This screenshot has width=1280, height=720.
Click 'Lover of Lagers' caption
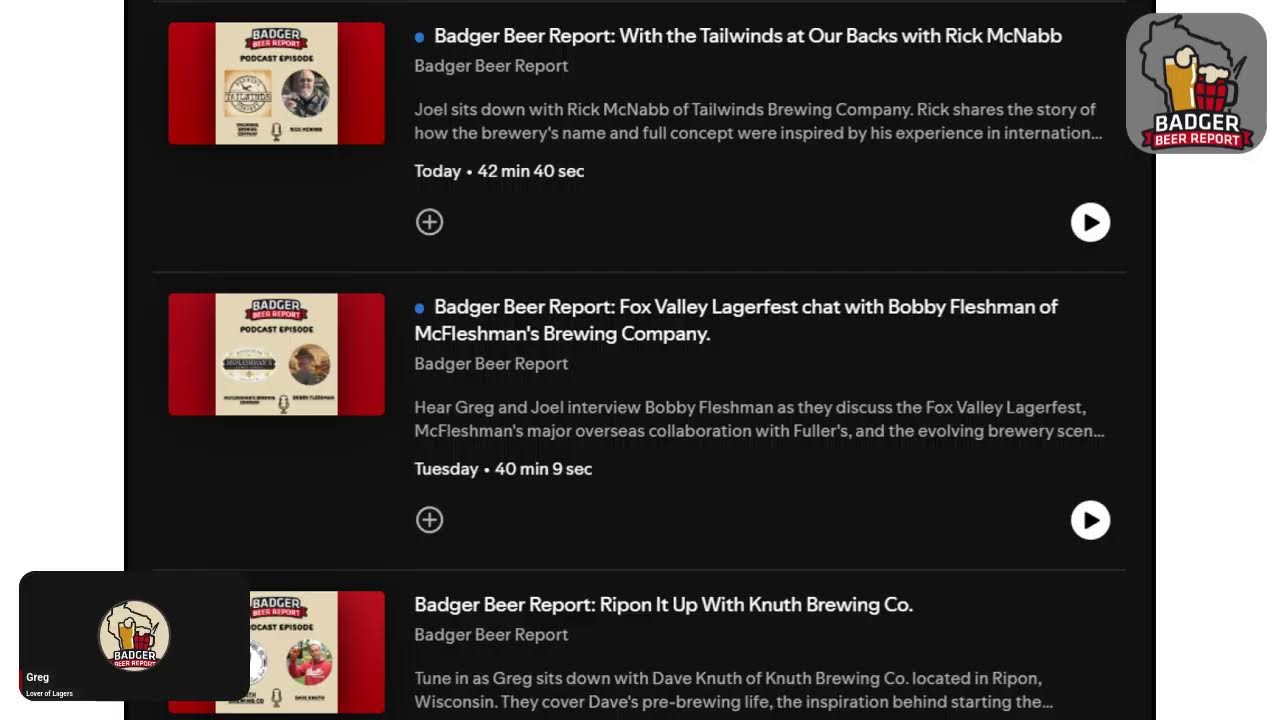49,693
